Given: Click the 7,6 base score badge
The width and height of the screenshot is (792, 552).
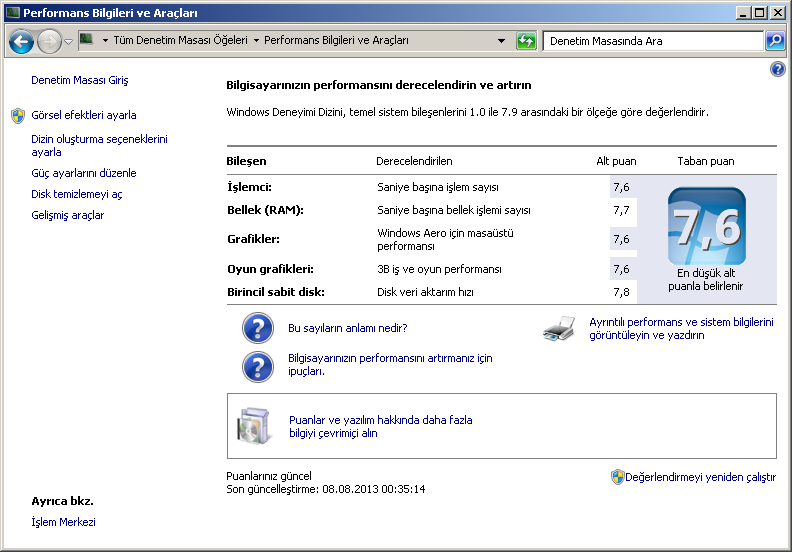Looking at the screenshot, I should coord(706,226).
